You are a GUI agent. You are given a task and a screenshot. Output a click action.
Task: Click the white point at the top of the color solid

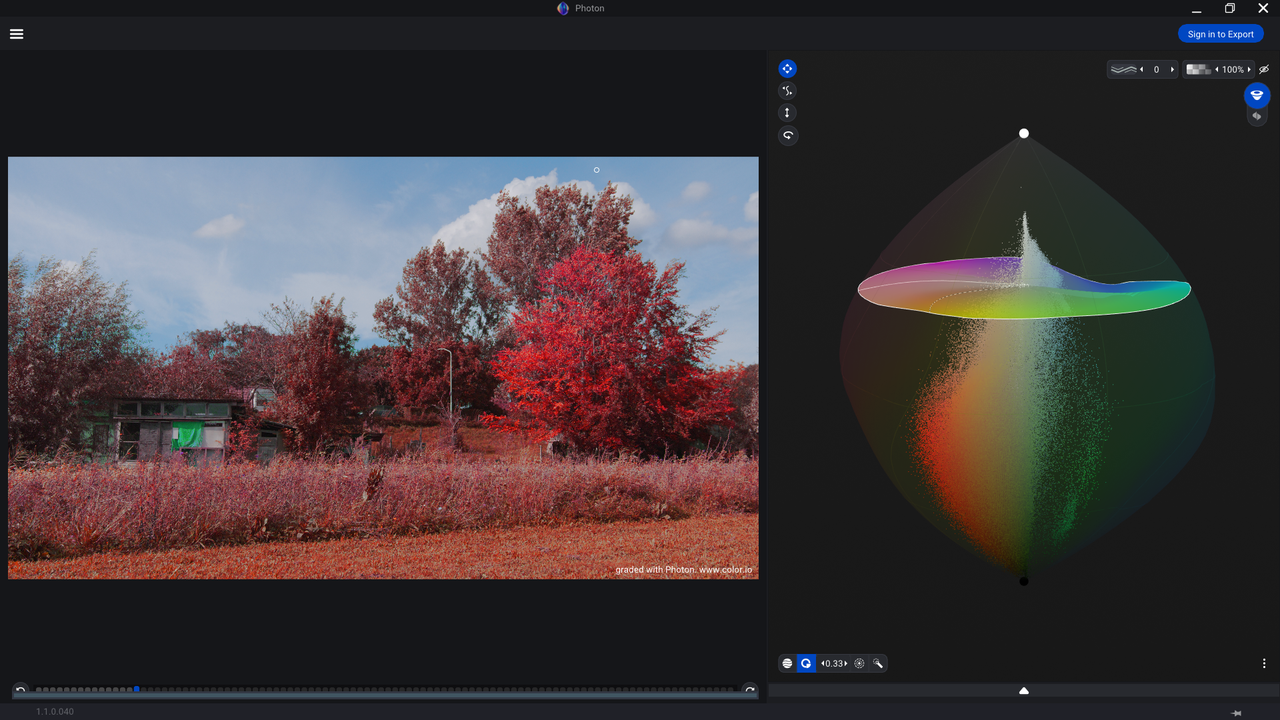1024,133
